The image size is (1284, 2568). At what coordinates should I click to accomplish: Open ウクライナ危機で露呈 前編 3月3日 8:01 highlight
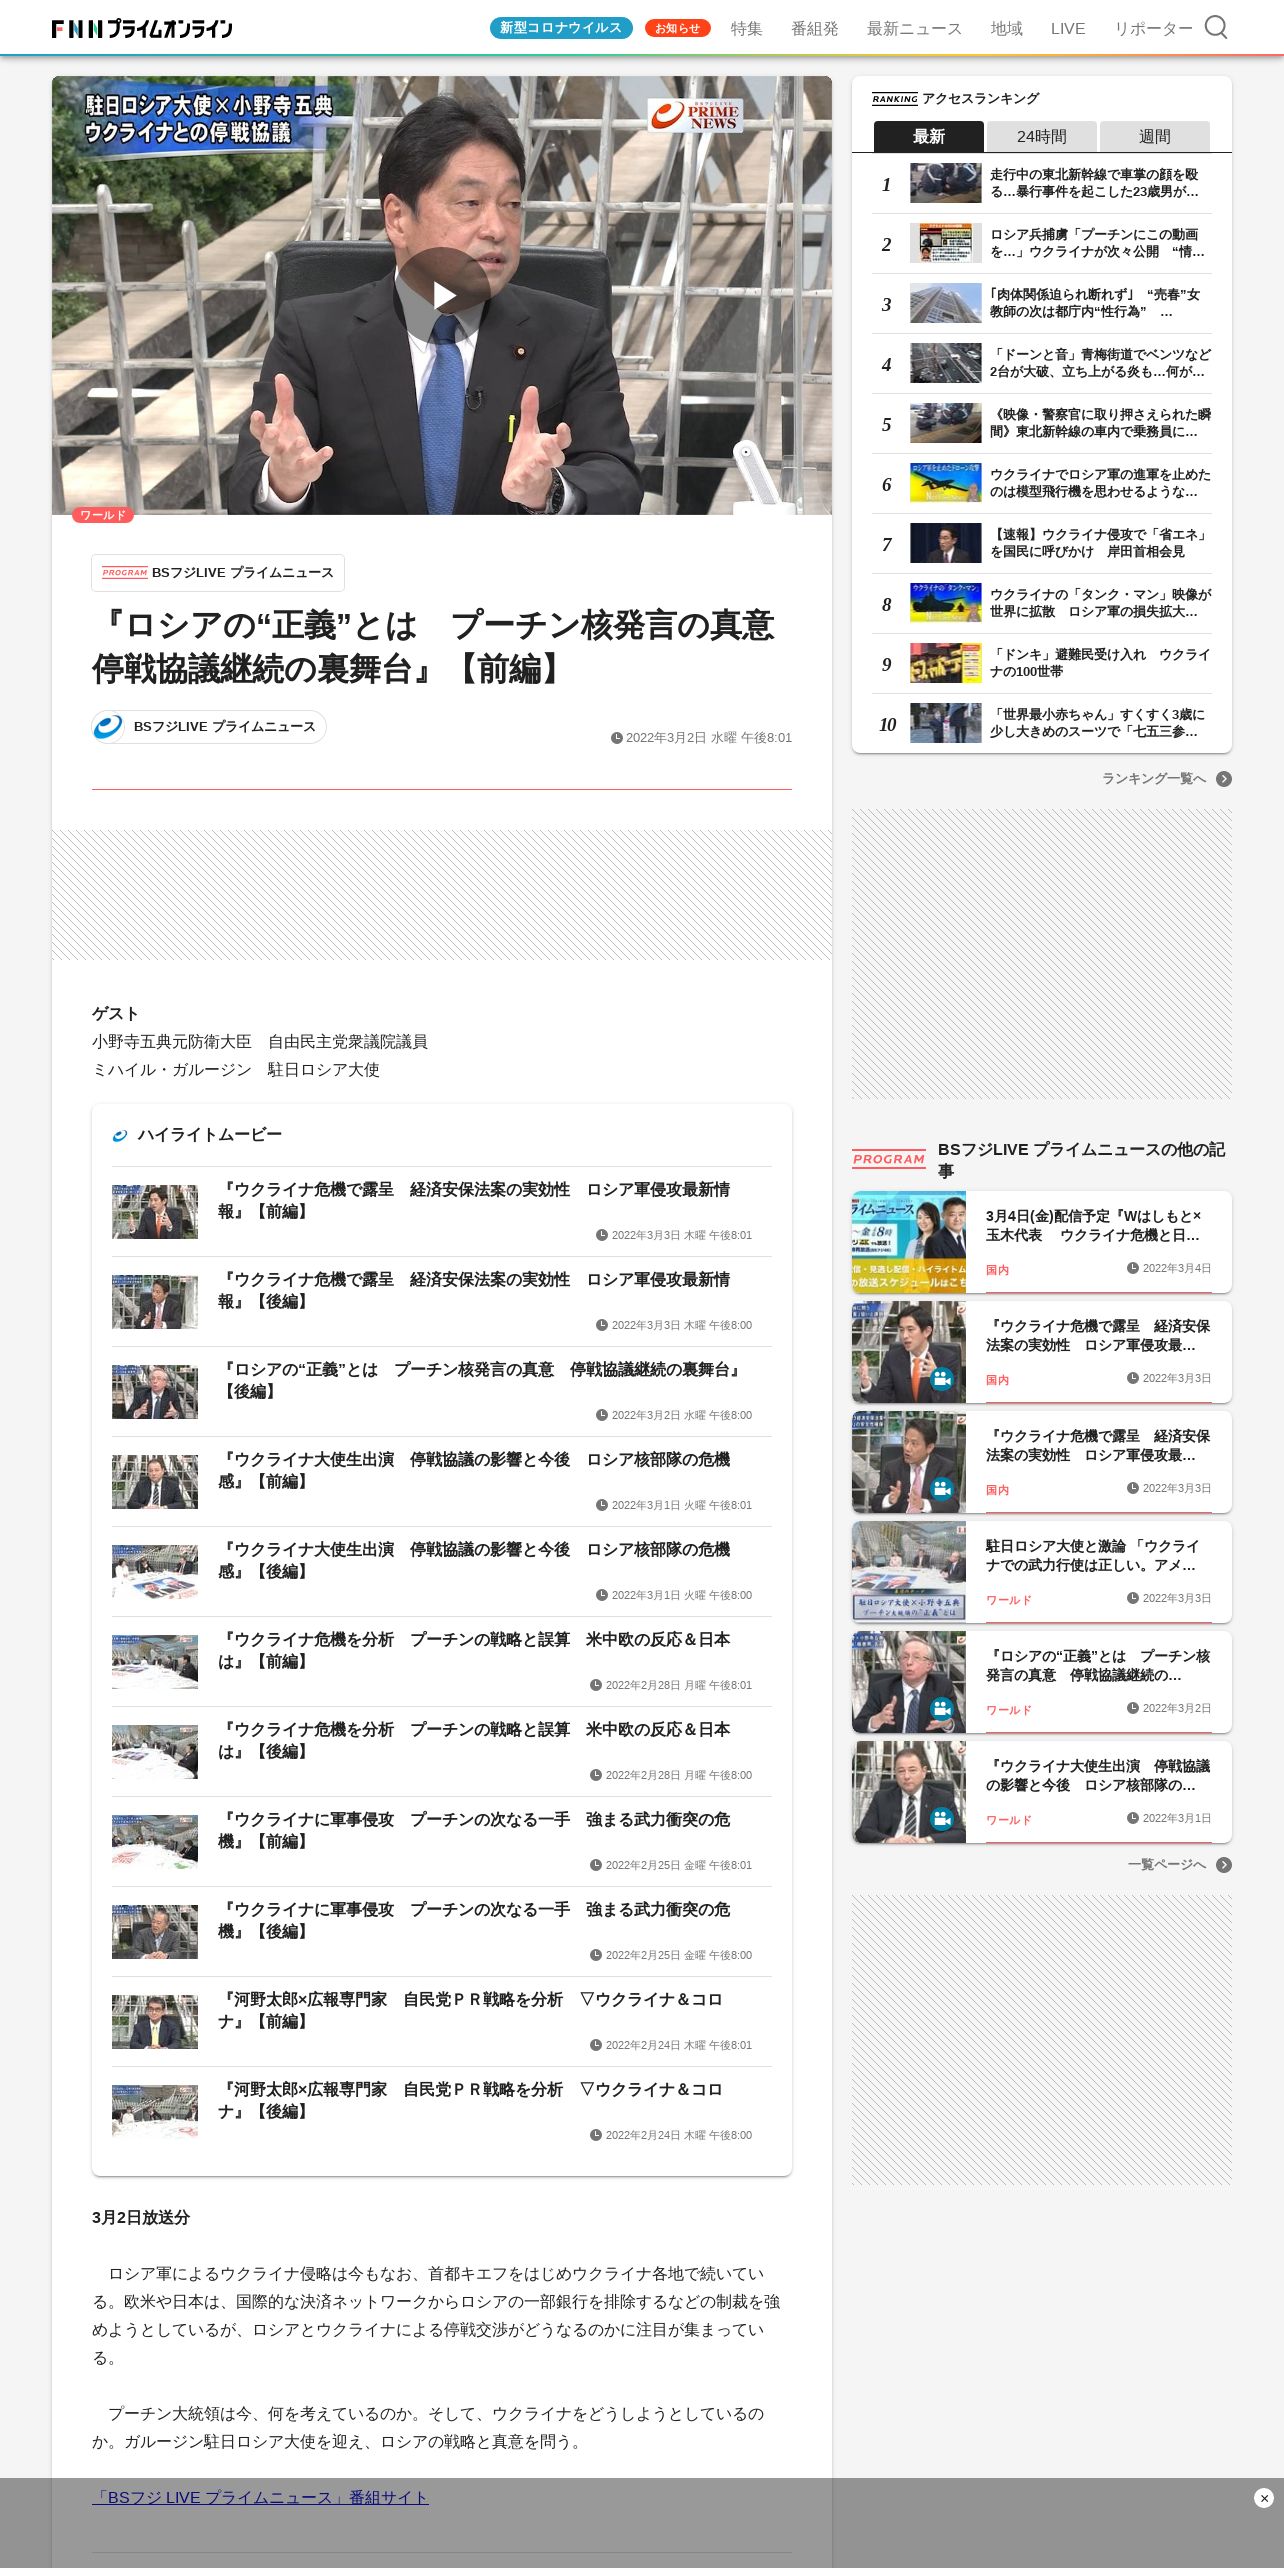tap(442, 1211)
